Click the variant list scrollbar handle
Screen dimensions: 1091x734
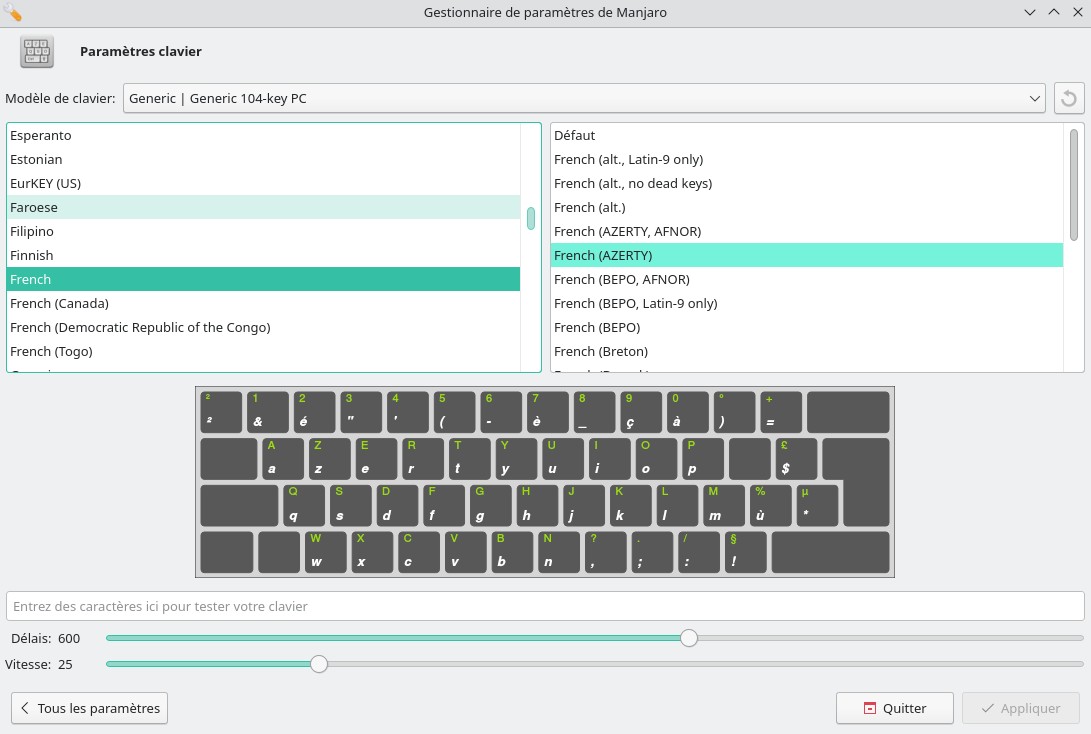click(1074, 185)
